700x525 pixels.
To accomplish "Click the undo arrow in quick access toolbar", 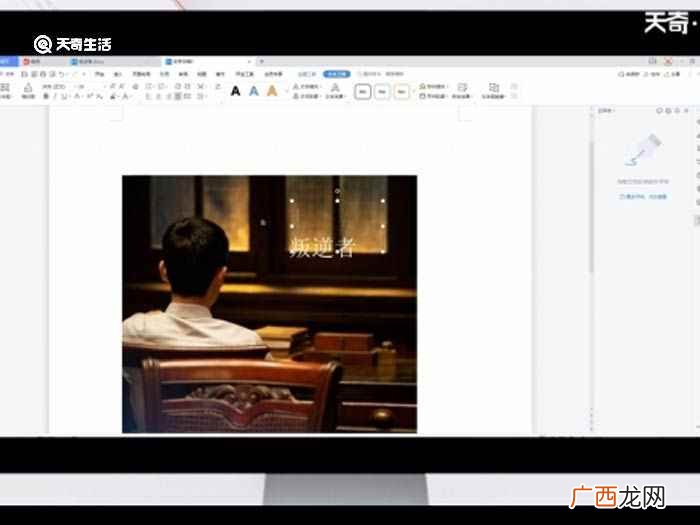I will coord(62,74).
